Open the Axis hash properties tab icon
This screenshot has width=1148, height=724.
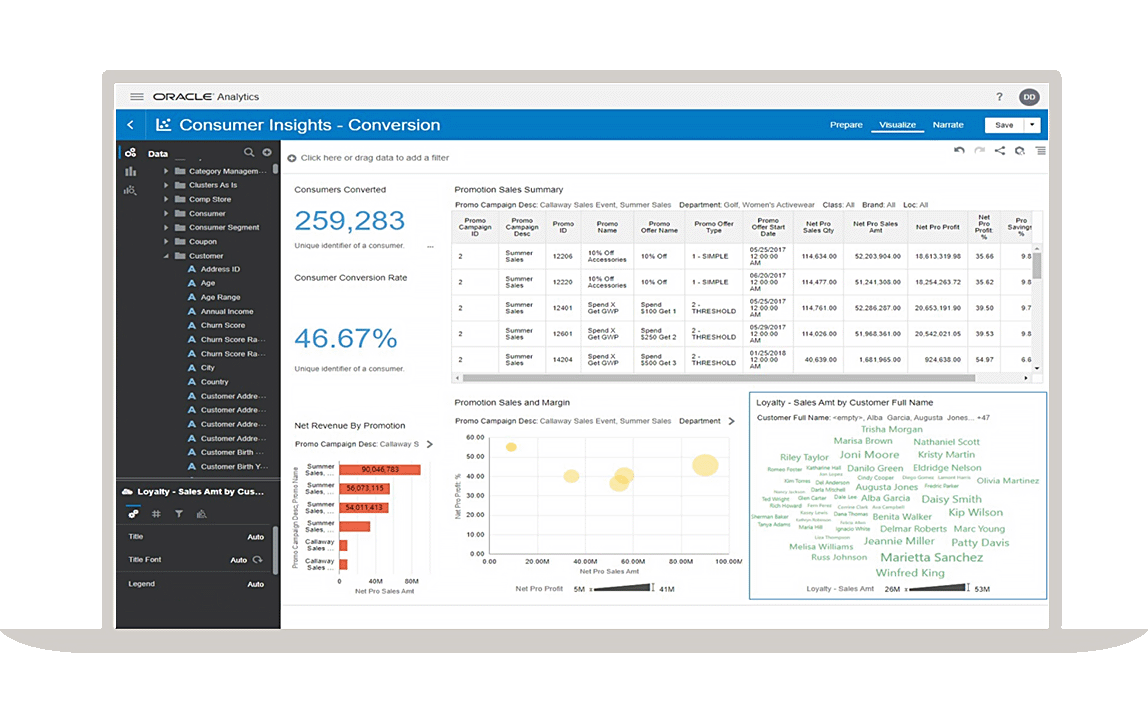(156, 514)
